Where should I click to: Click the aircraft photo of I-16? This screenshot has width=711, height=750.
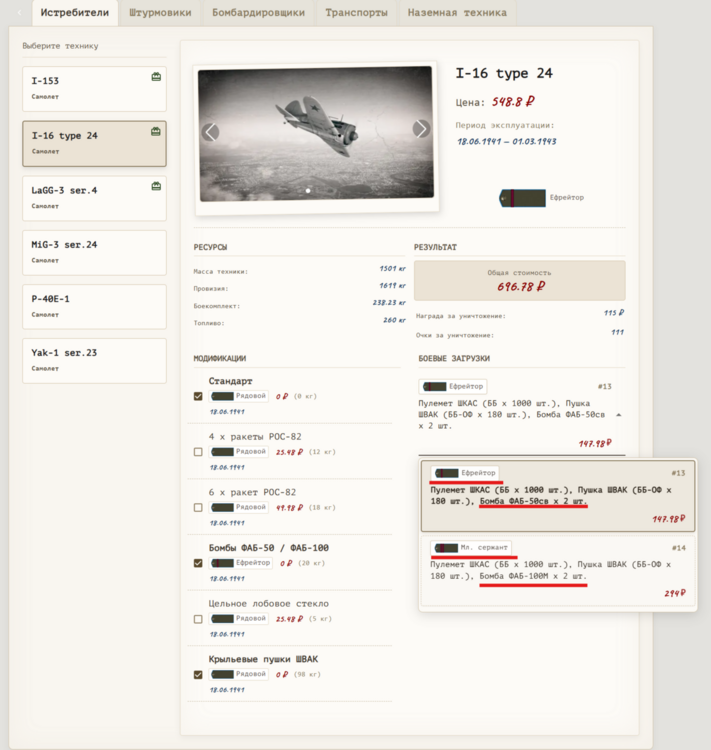coord(316,134)
